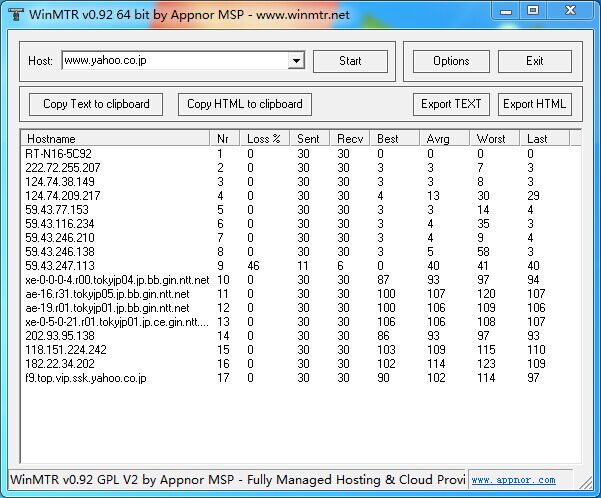Click the Worst value 123 in row 16

pyautogui.click(x=486, y=364)
